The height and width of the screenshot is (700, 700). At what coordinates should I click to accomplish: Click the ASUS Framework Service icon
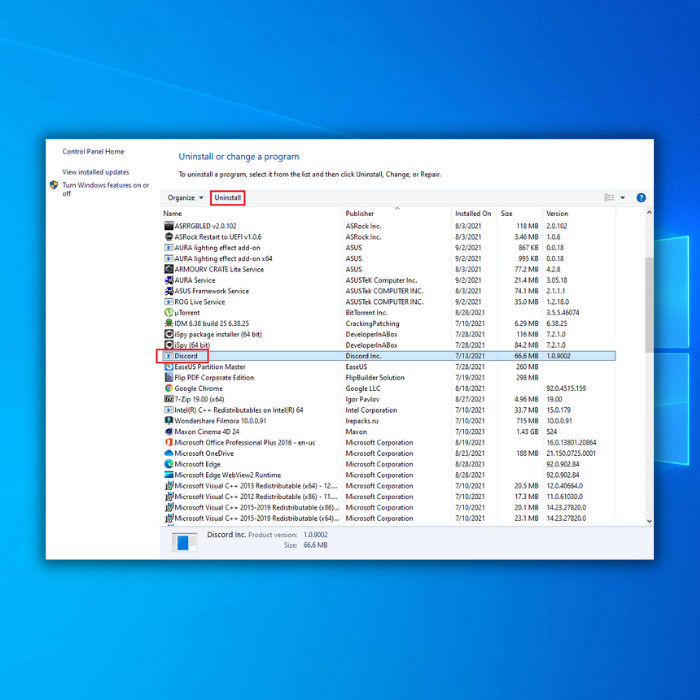168,291
